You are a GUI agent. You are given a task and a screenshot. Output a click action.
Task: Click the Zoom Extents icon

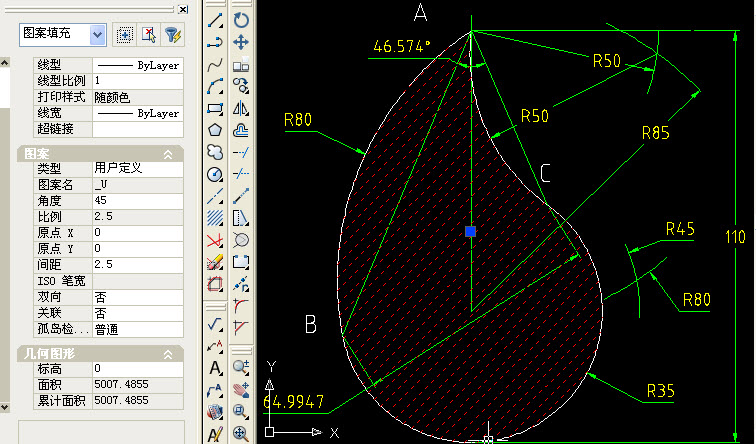241,433
